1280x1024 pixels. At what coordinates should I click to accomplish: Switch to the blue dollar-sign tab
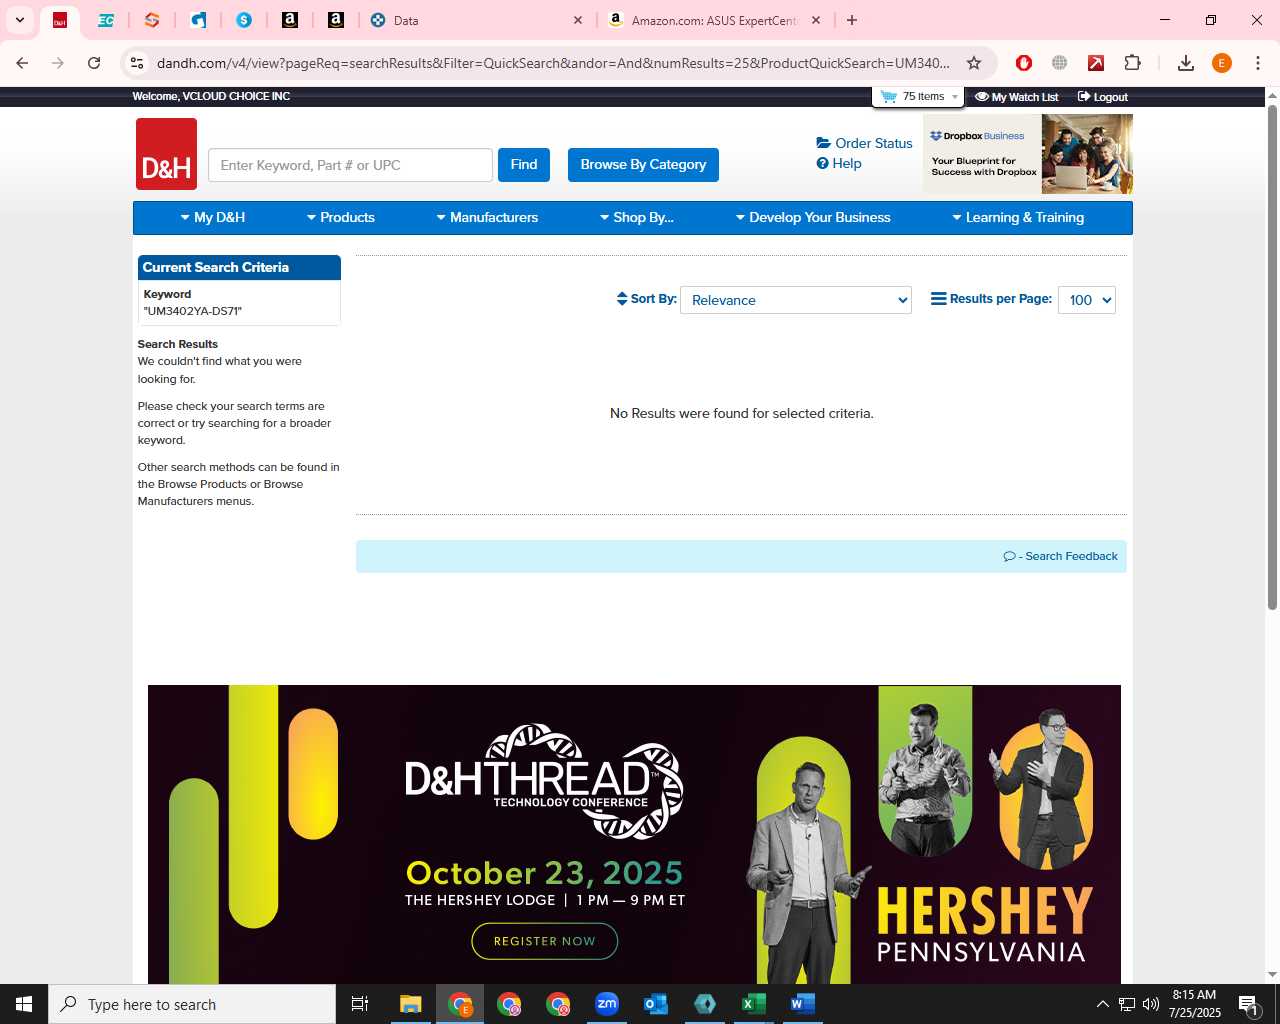pos(244,20)
